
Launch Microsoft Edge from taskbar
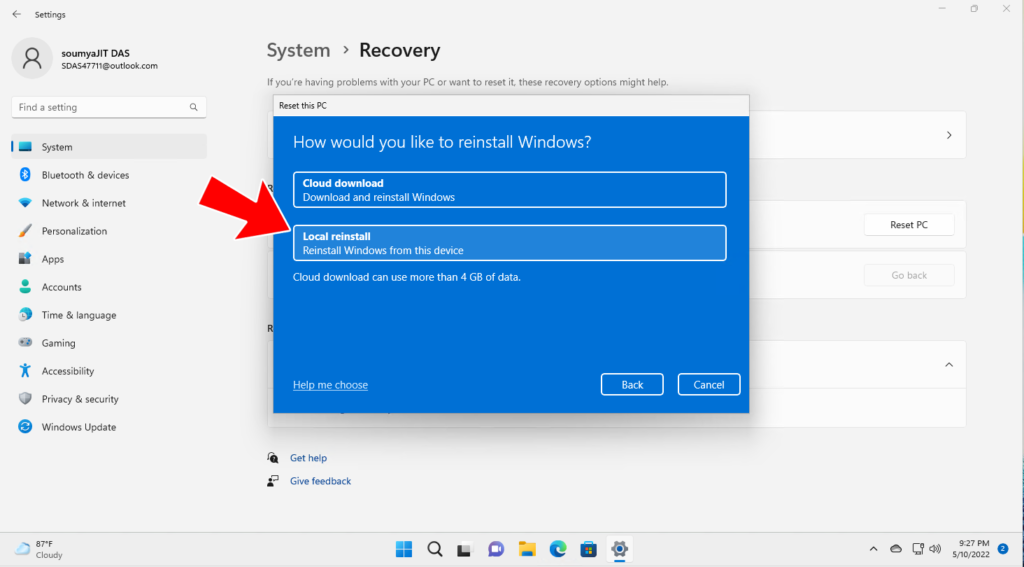click(x=558, y=549)
